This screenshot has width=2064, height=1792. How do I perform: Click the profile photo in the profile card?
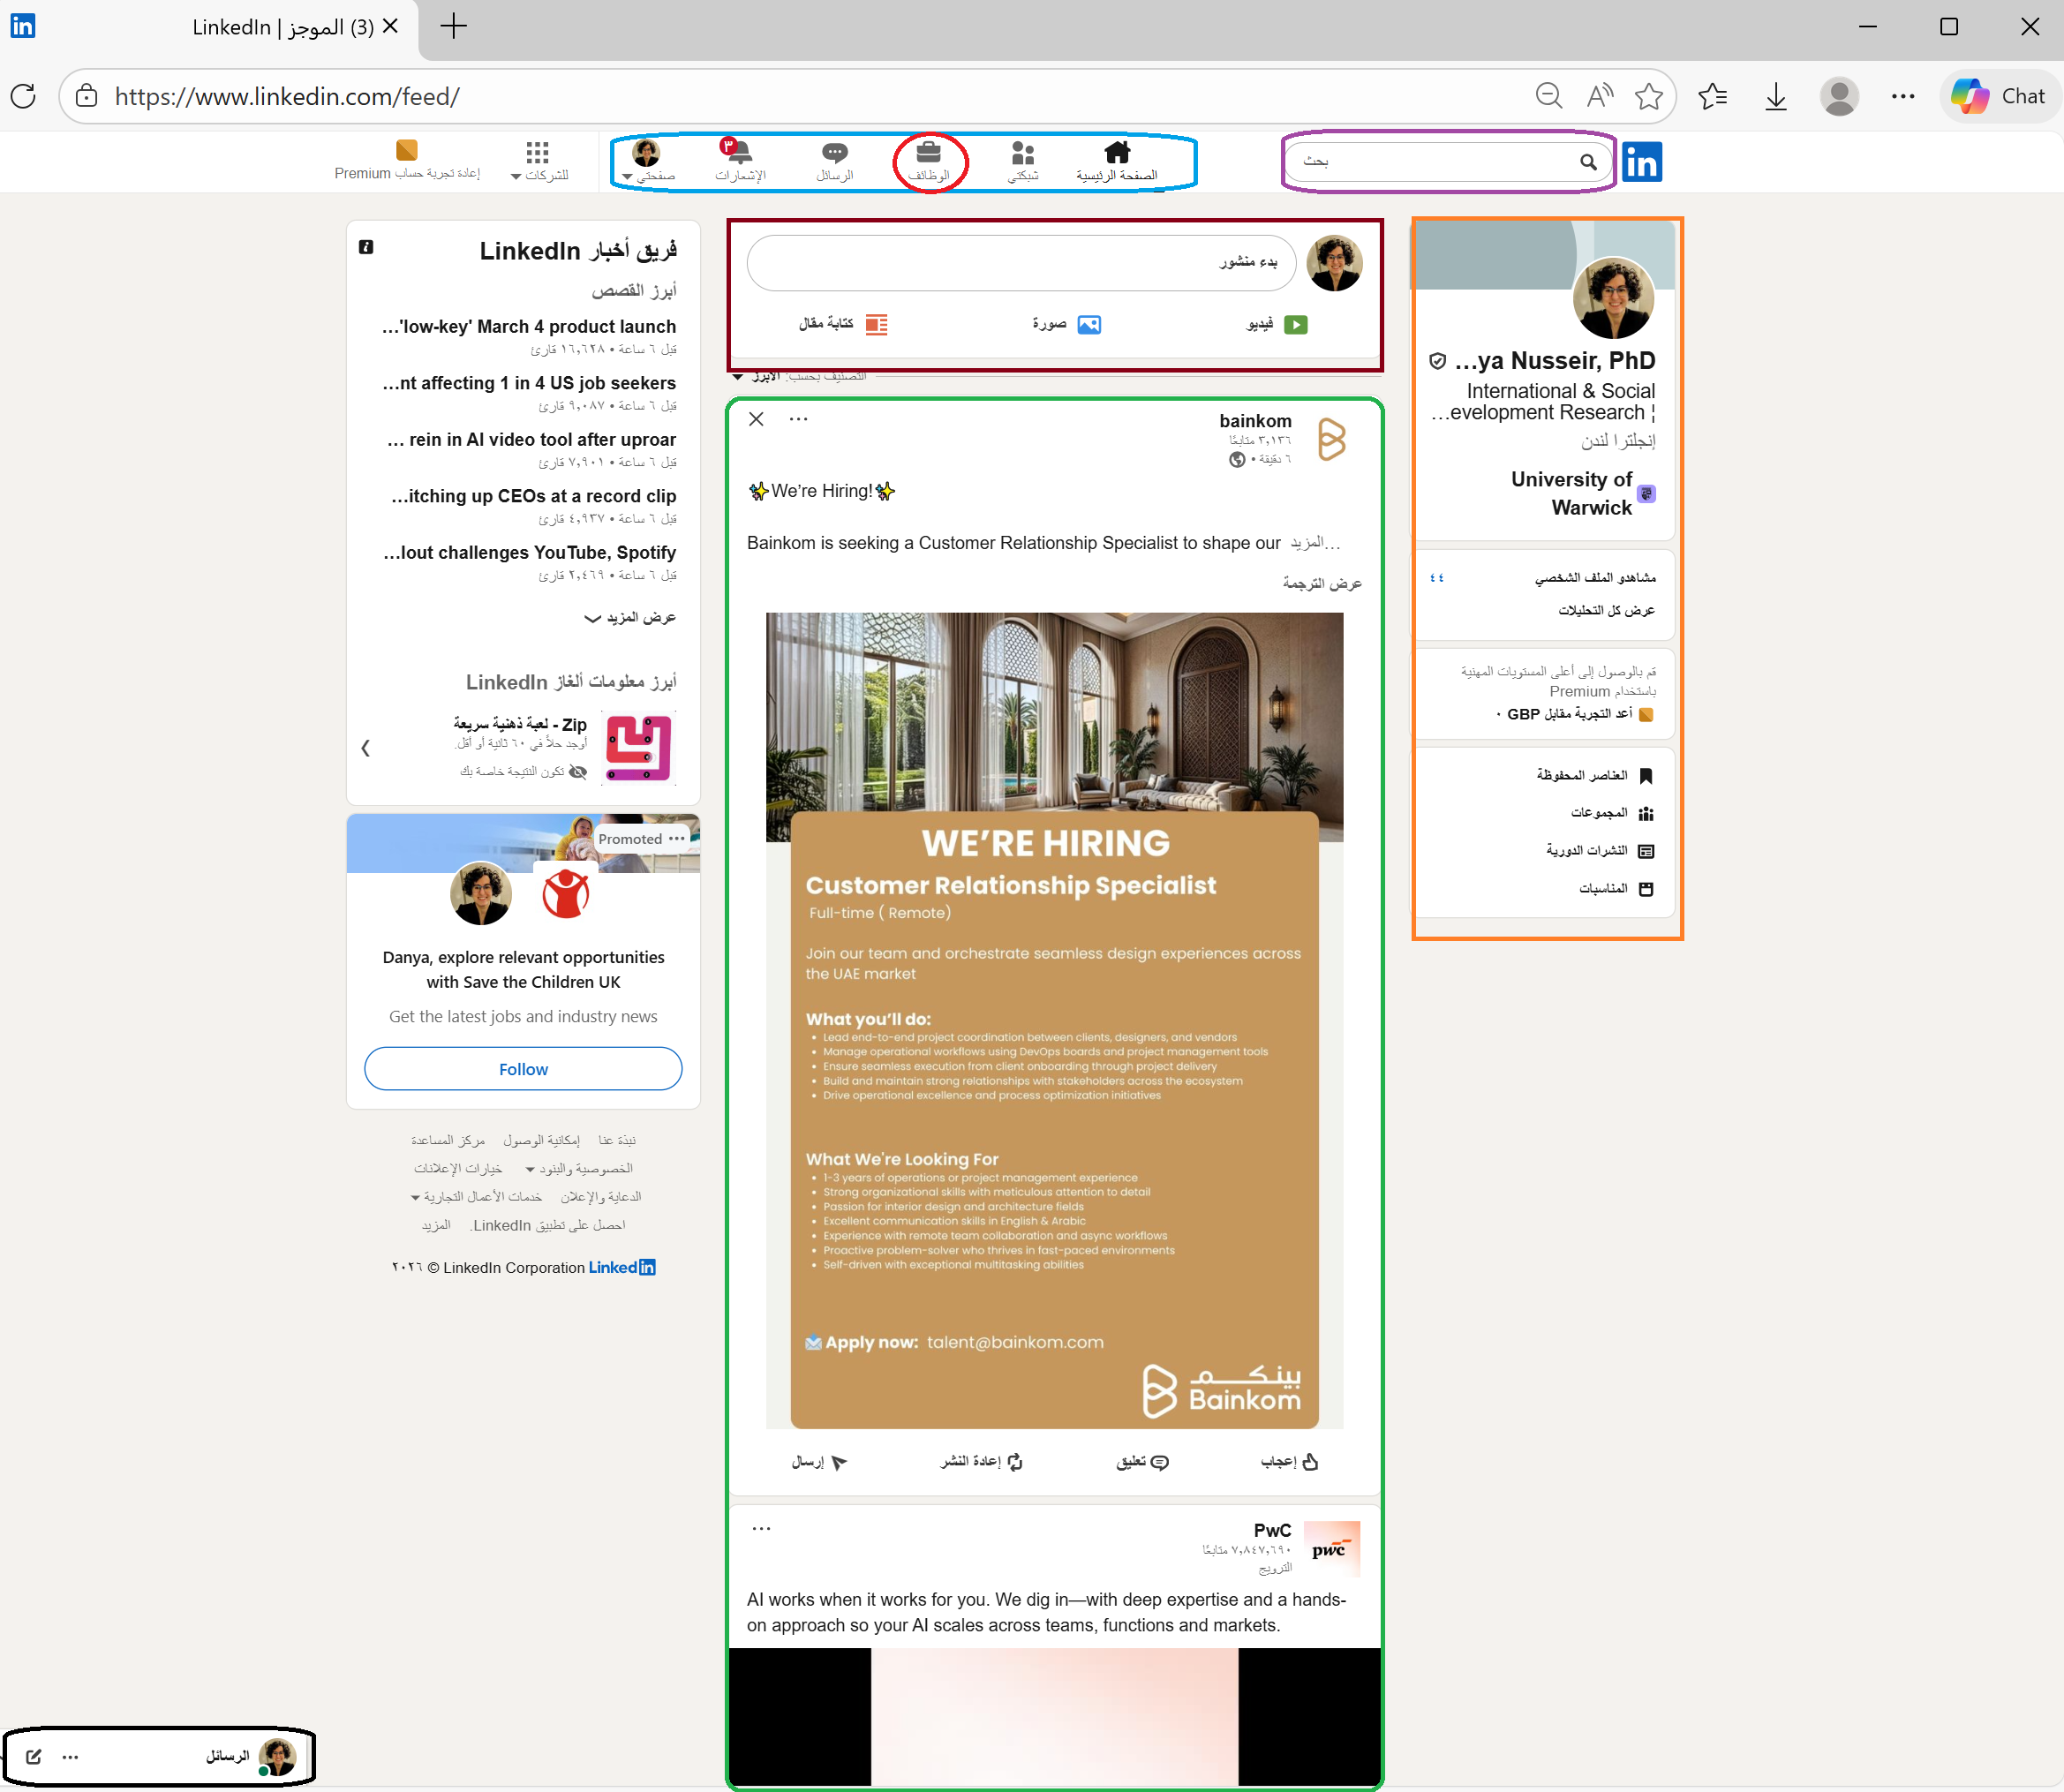click(1613, 298)
